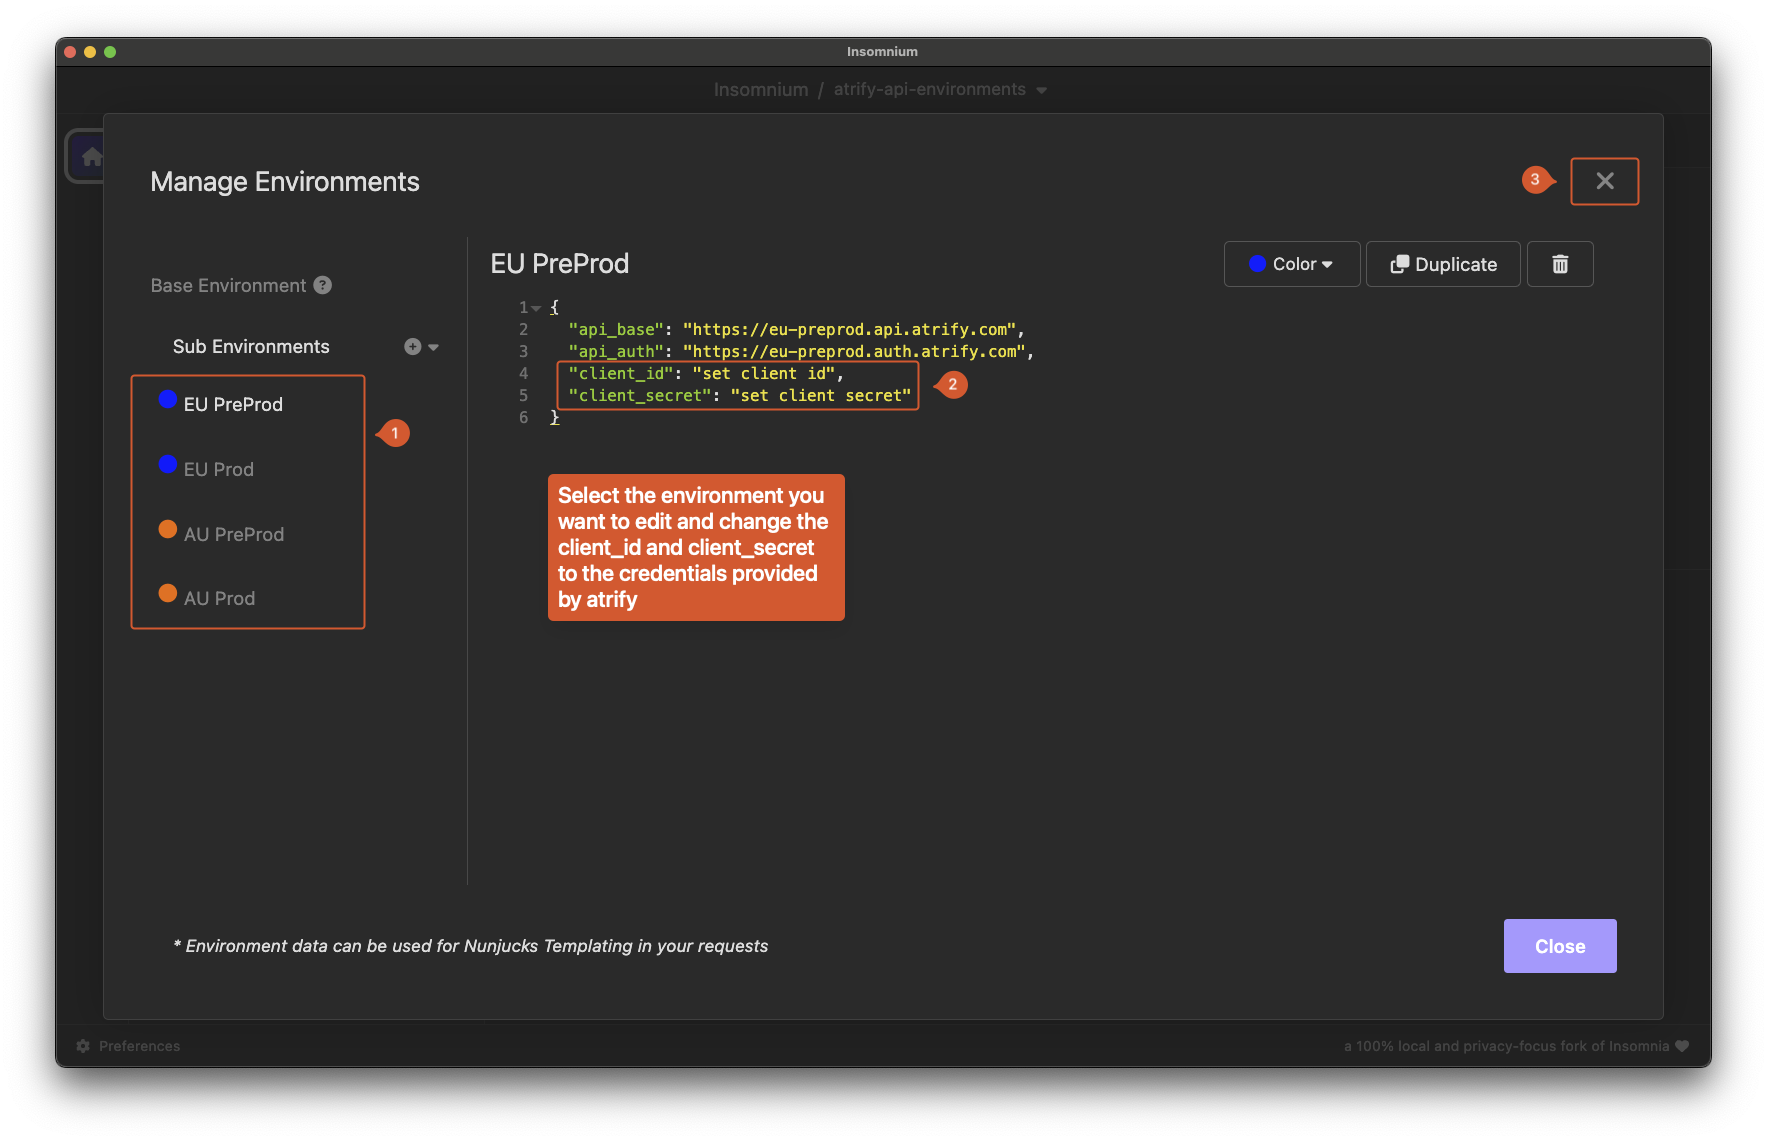Open the Base Environment
The width and height of the screenshot is (1767, 1141).
228,285
